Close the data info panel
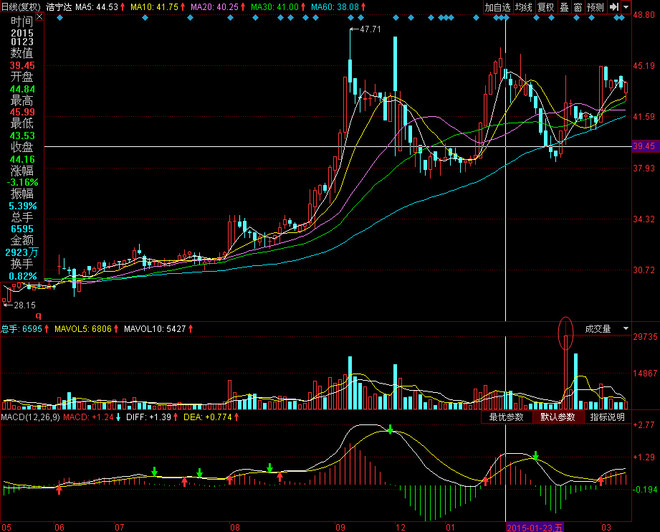 tap(39, 17)
